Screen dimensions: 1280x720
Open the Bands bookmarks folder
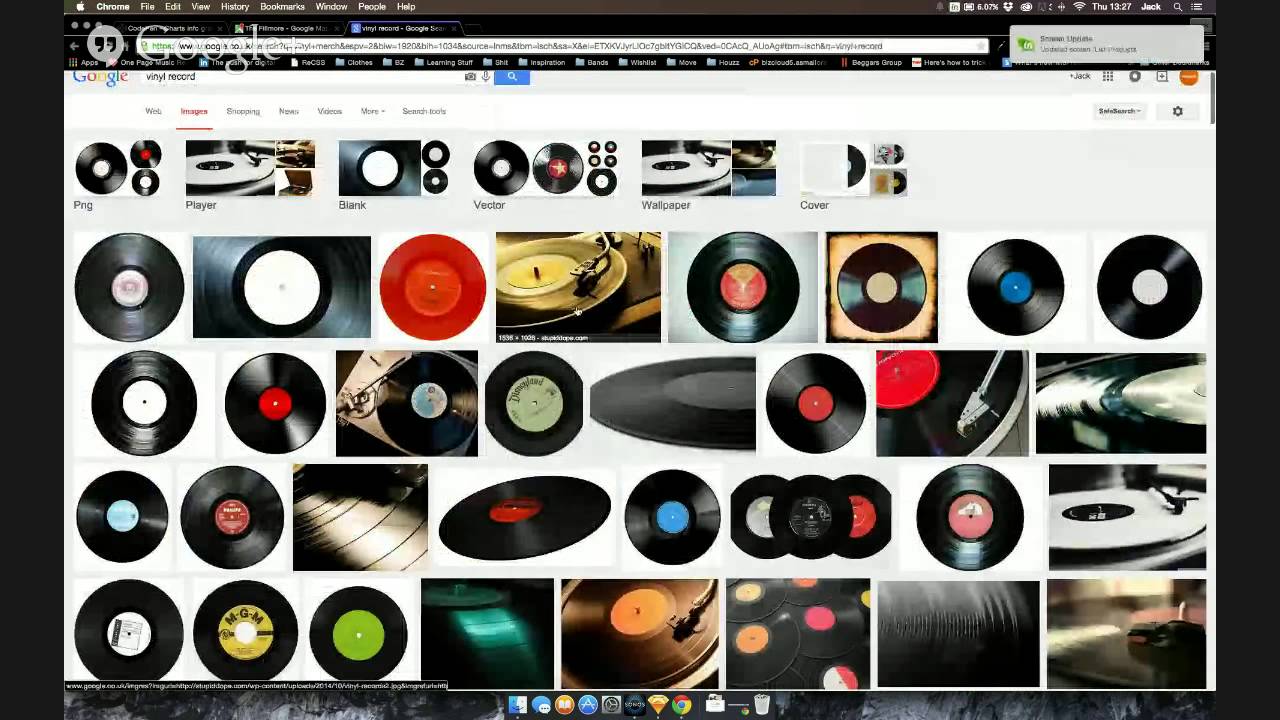click(x=592, y=62)
